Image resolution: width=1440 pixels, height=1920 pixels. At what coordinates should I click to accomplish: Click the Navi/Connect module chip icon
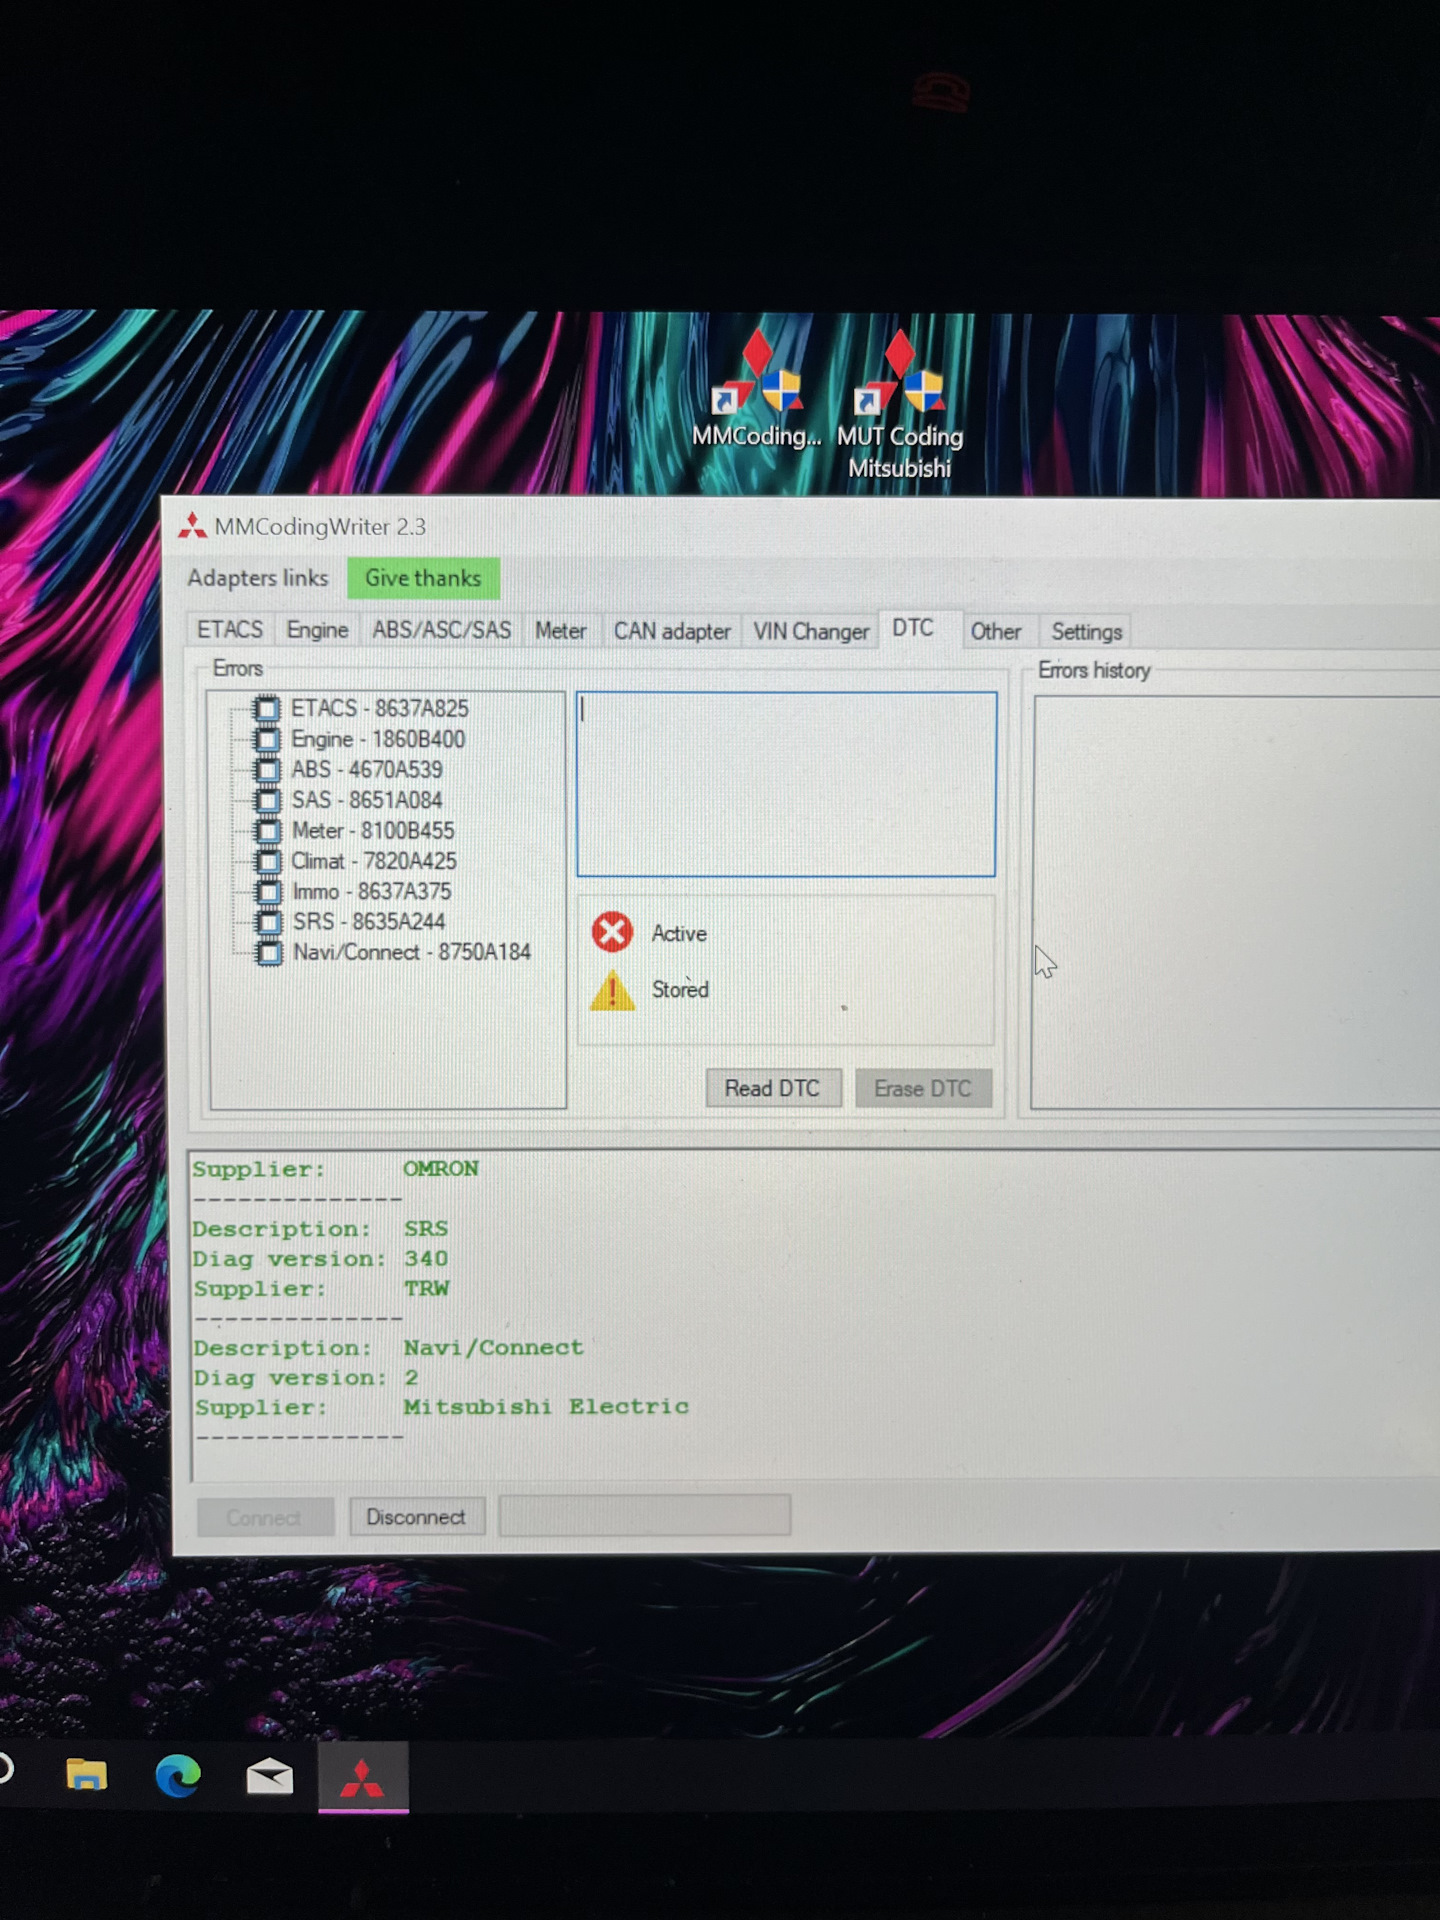coord(268,953)
